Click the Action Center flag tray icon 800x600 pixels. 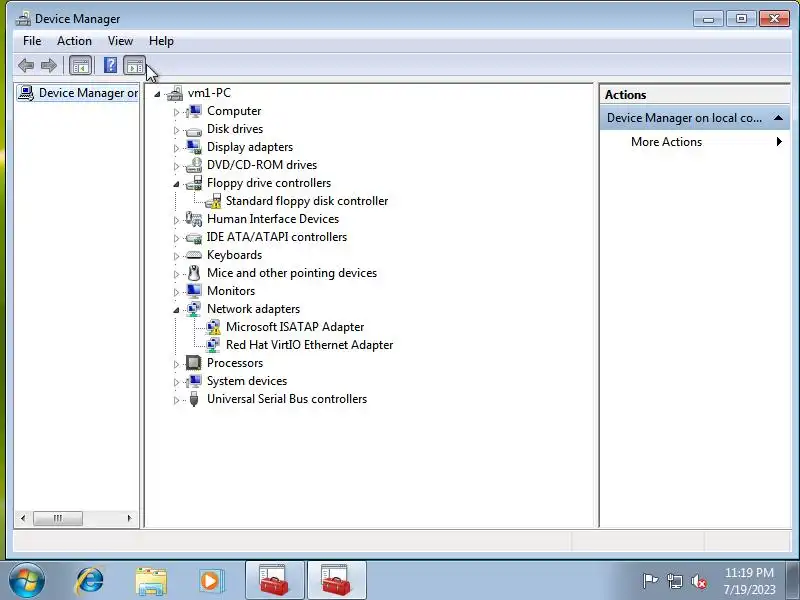click(650, 581)
